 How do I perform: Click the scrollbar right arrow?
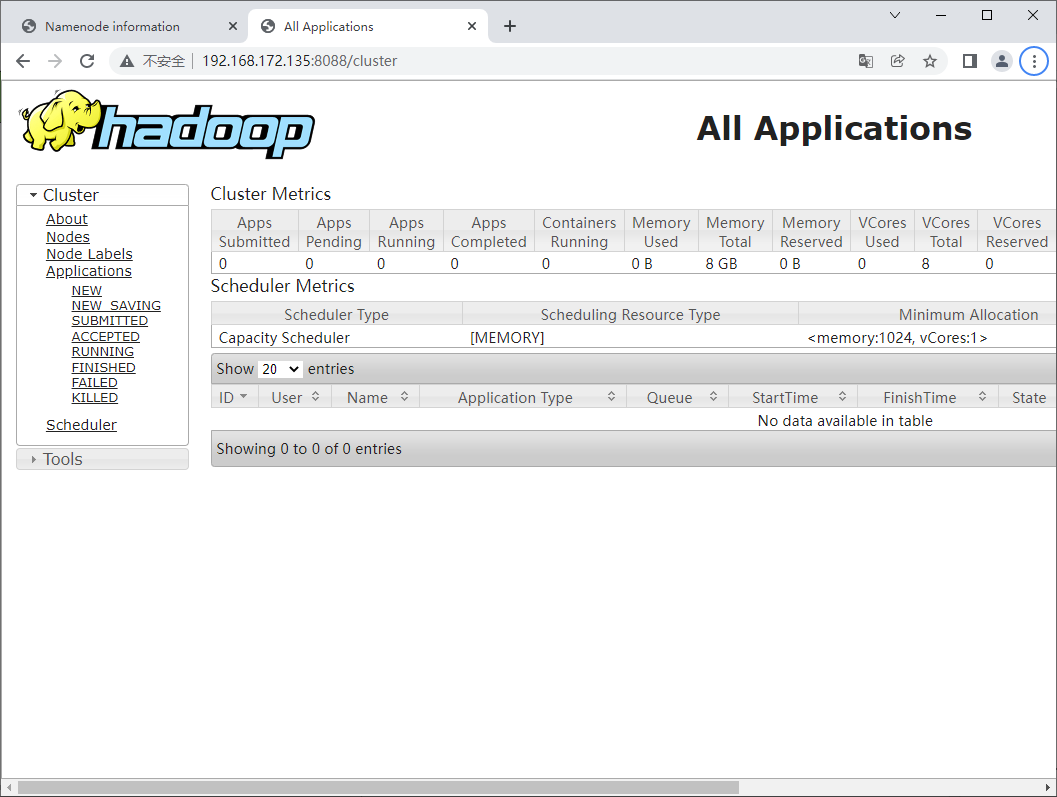point(1048,787)
